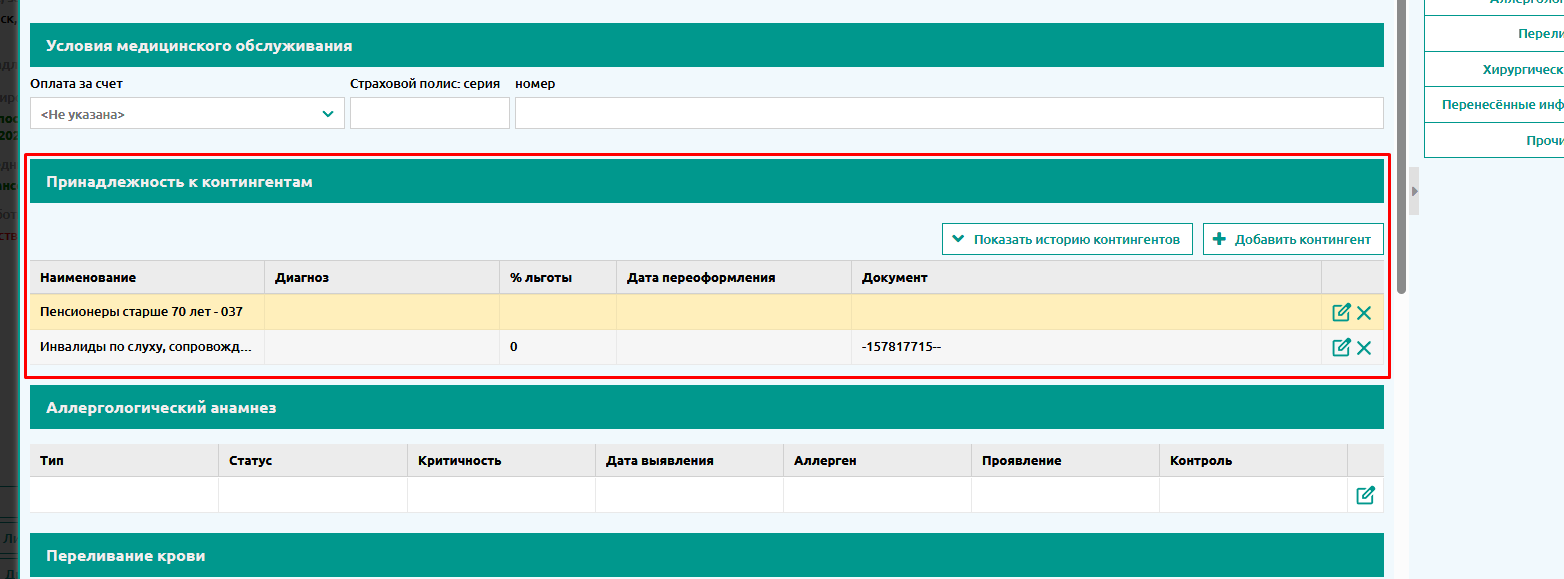Delete the Пенсионеры старше 70 лет contingent
This screenshot has width=1564, height=579.
pyautogui.click(x=1364, y=313)
